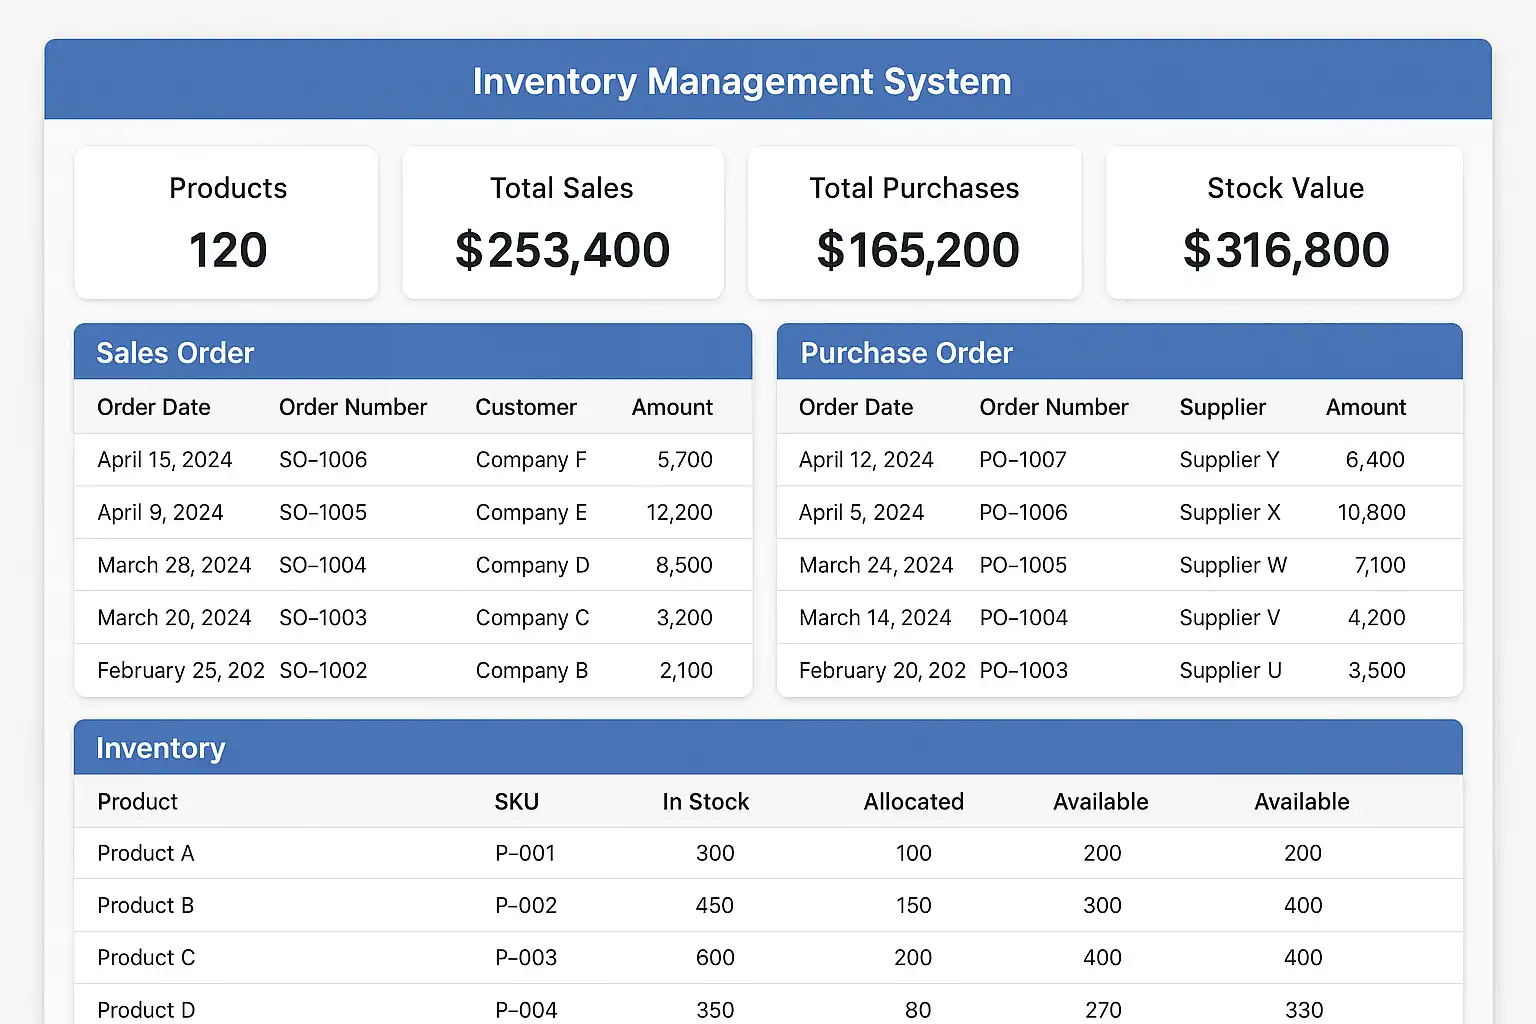Sort by Supplier column header
This screenshot has width=1536, height=1024.
click(1222, 407)
